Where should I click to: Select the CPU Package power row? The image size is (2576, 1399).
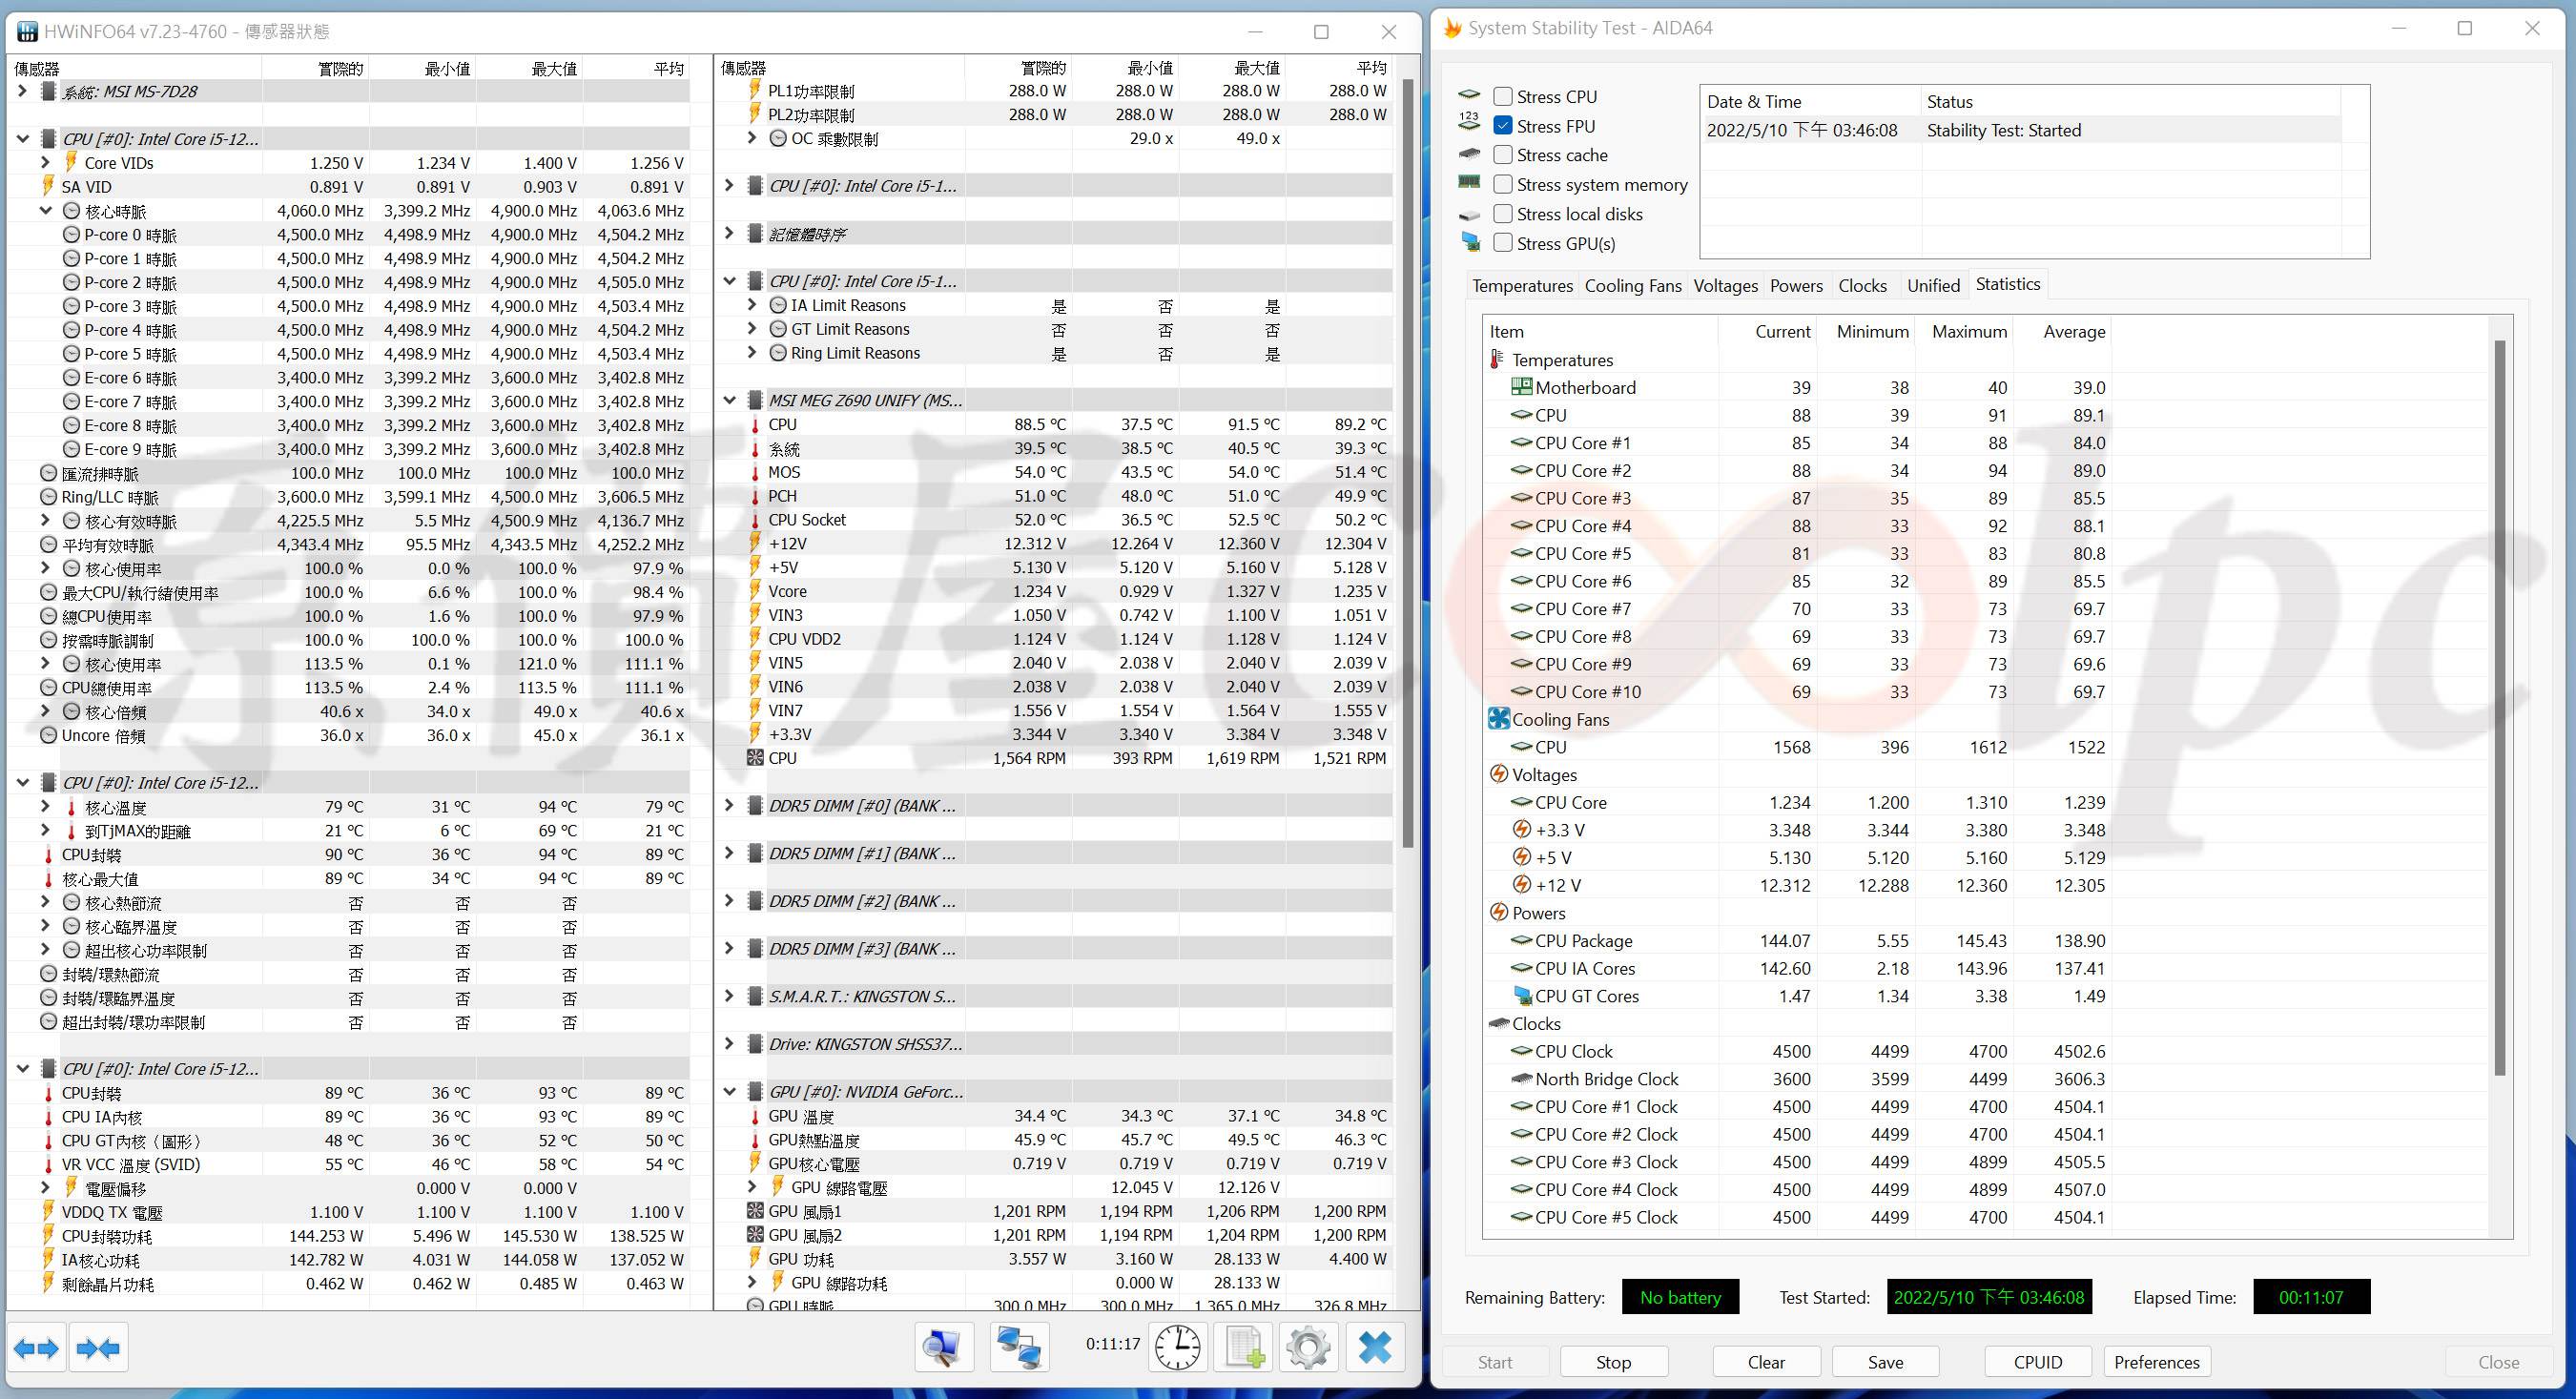pyautogui.click(x=1797, y=940)
